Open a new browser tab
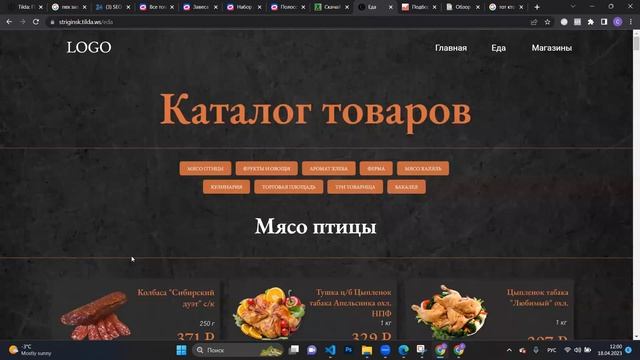The image size is (640, 360). tap(537, 7)
